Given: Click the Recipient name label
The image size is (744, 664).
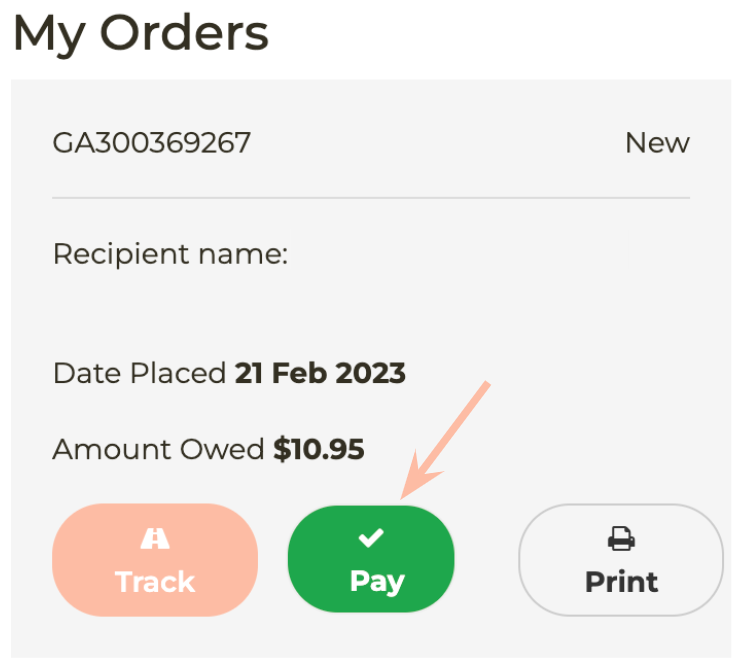Looking at the screenshot, I should (x=170, y=254).
